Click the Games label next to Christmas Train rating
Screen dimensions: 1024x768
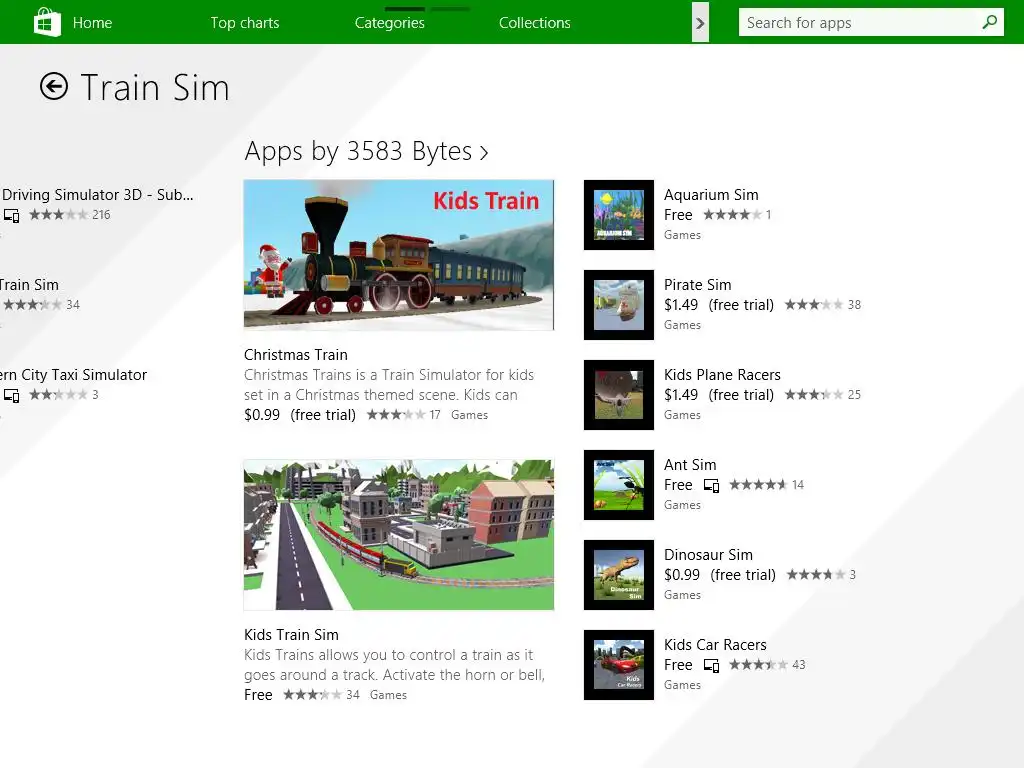pos(469,415)
